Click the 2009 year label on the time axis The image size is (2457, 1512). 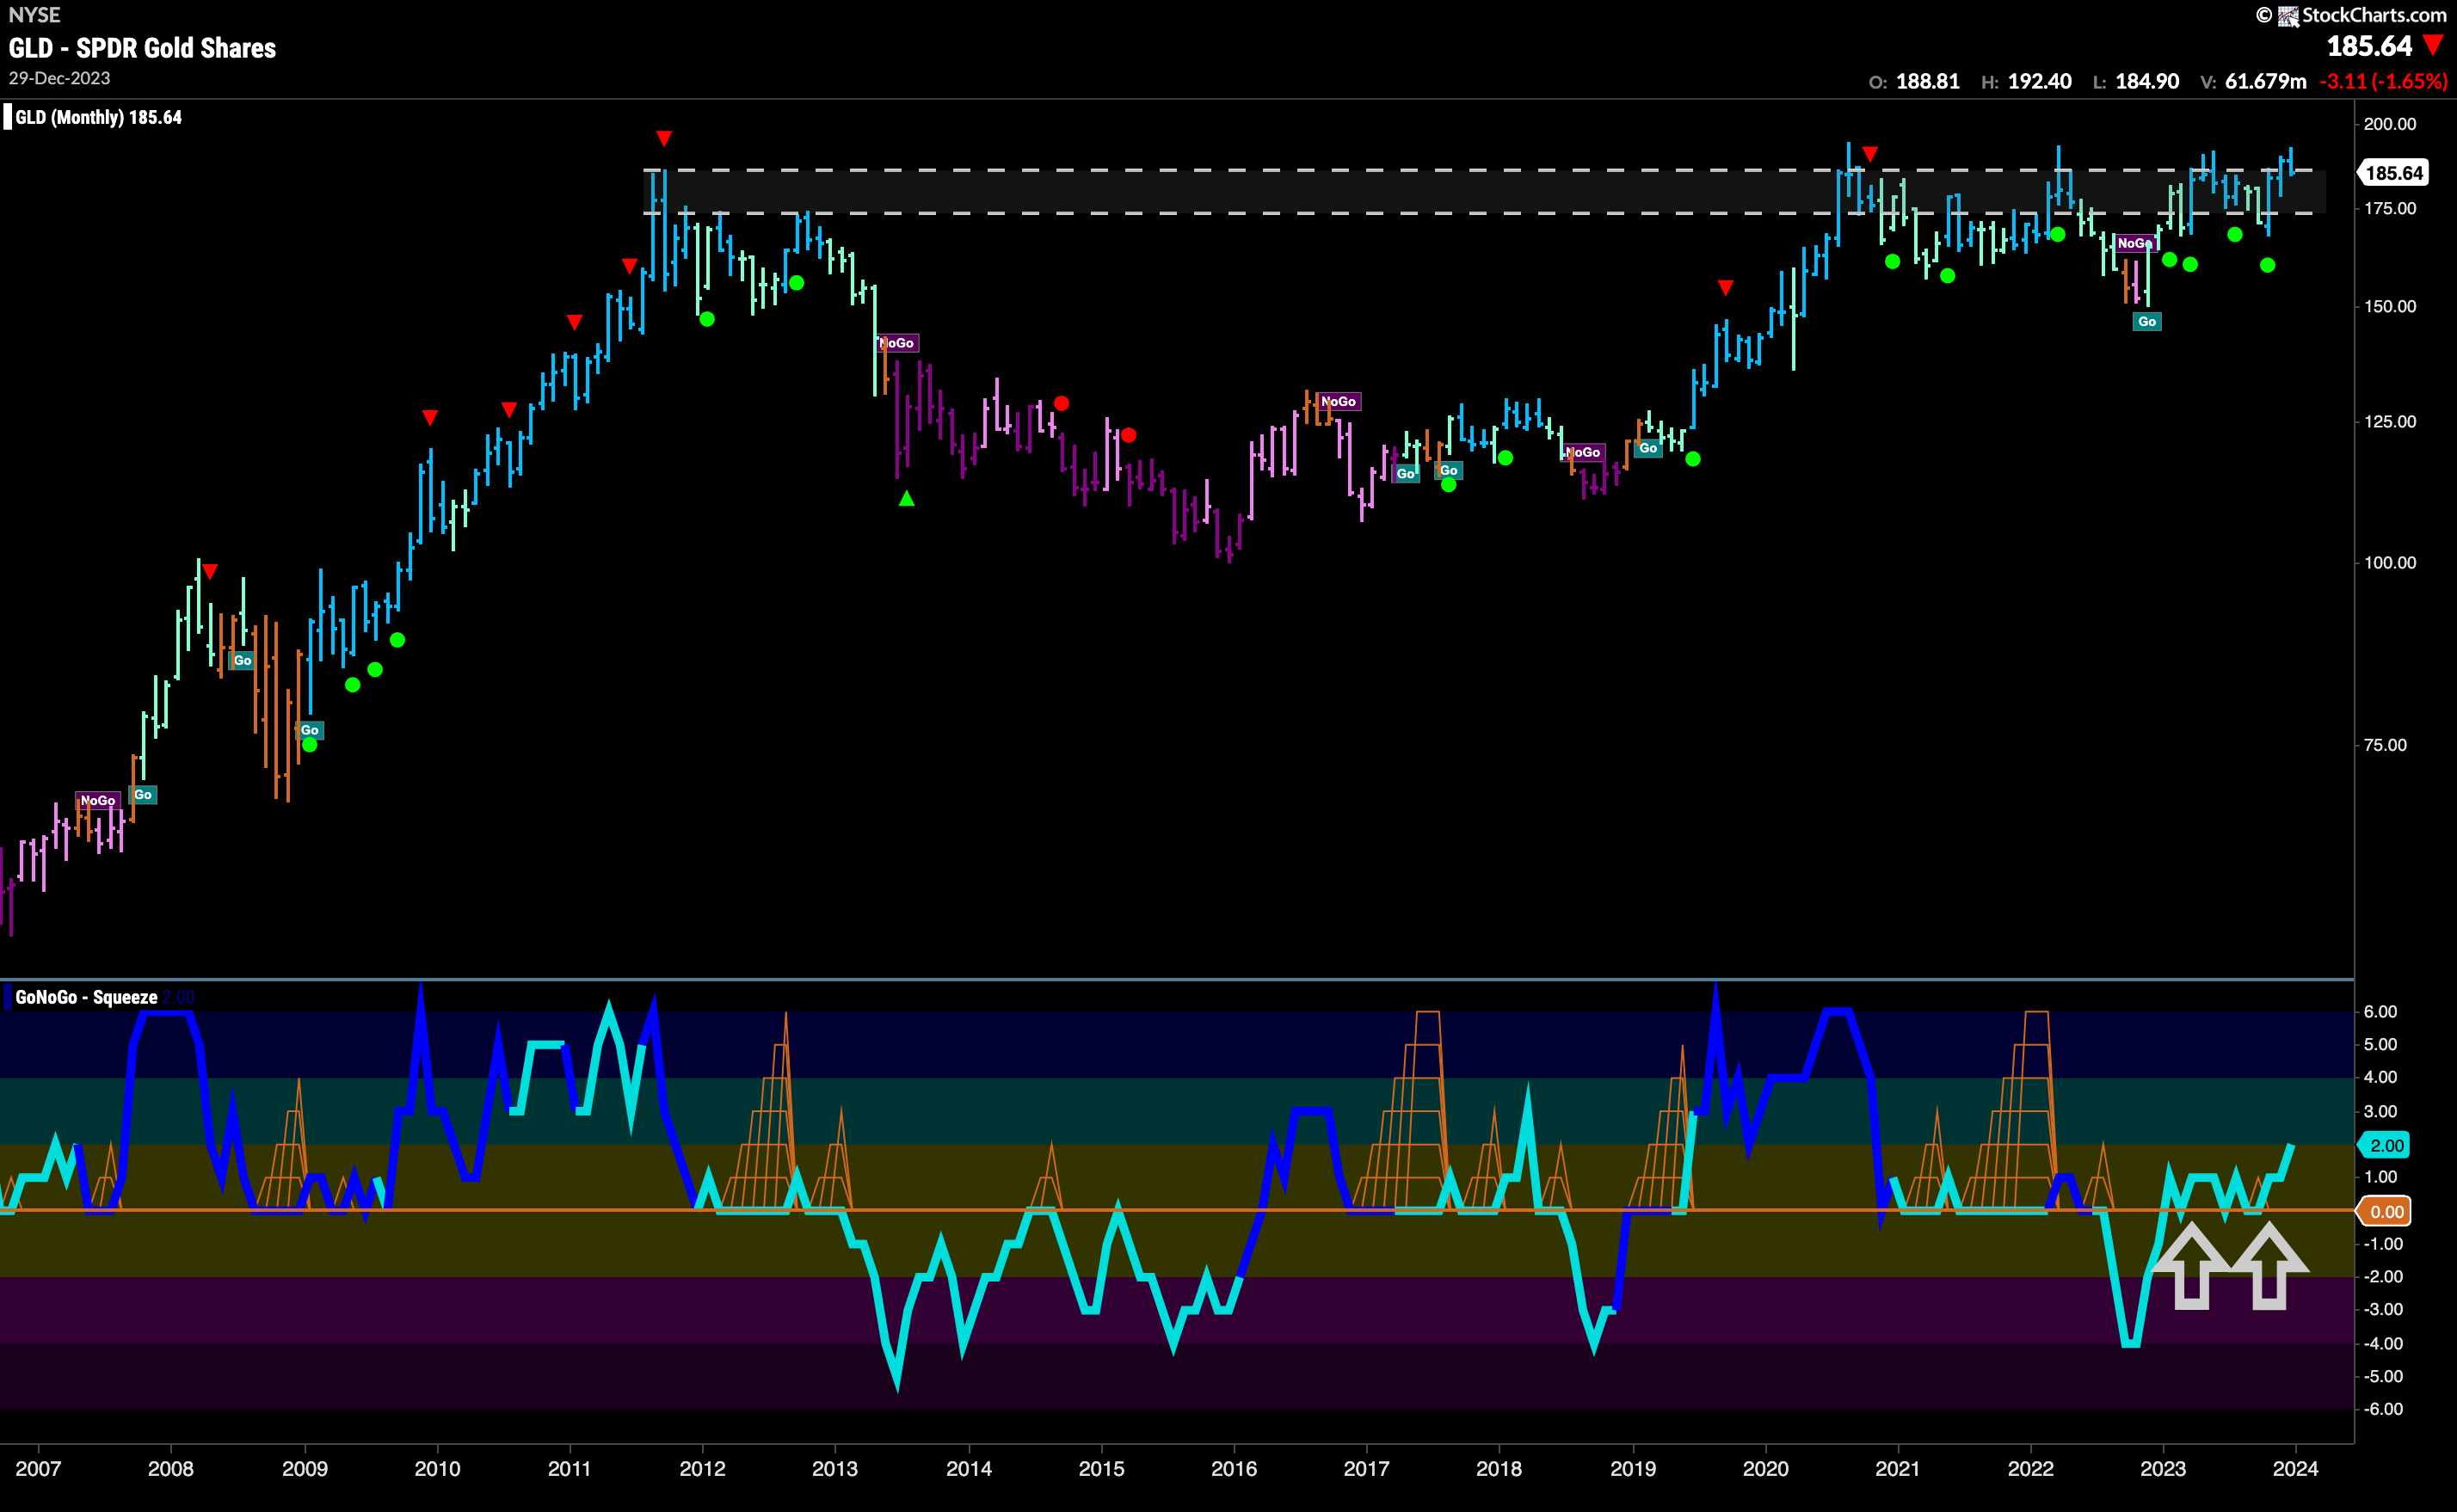pyautogui.click(x=305, y=1468)
